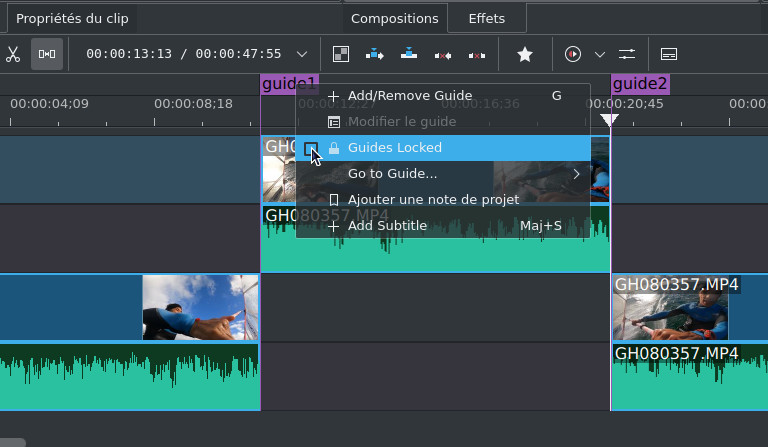The width and height of the screenshot is (768, 447).
Task: Click the mix clips checkerboard icon
Action: click(x=341, y=54)
